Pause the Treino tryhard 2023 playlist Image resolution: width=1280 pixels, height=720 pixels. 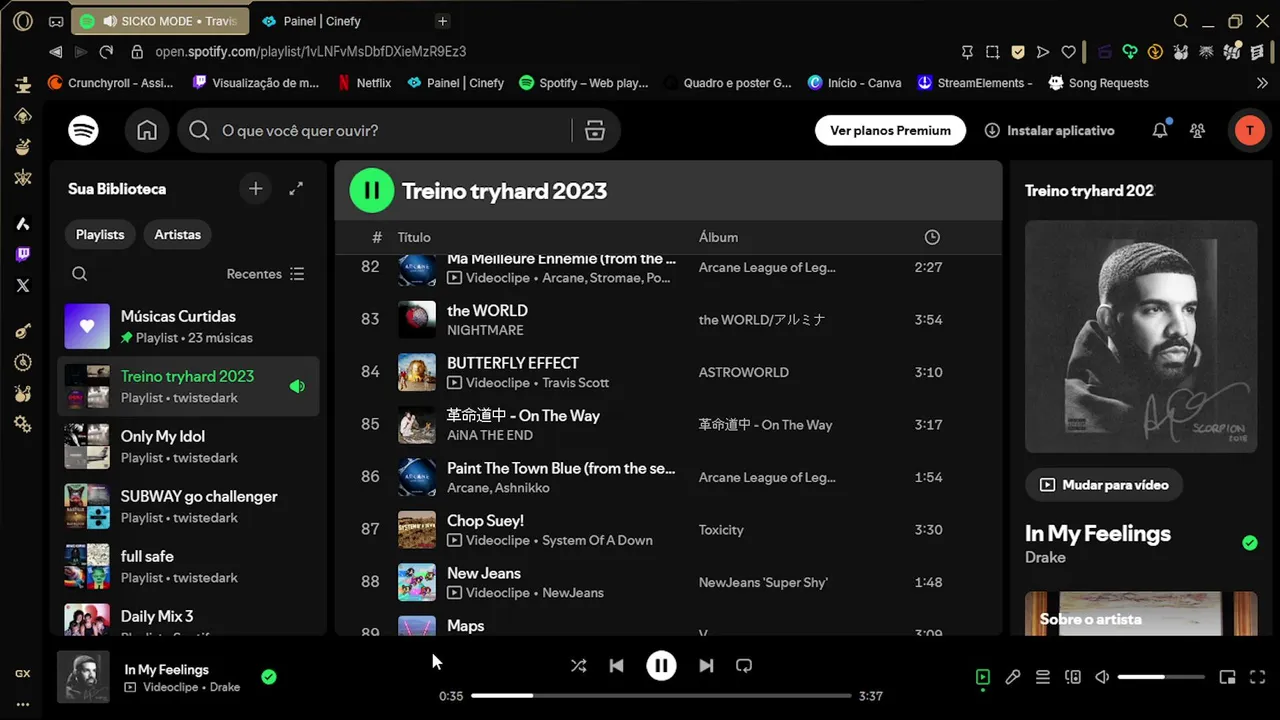[x=372, y=191]
